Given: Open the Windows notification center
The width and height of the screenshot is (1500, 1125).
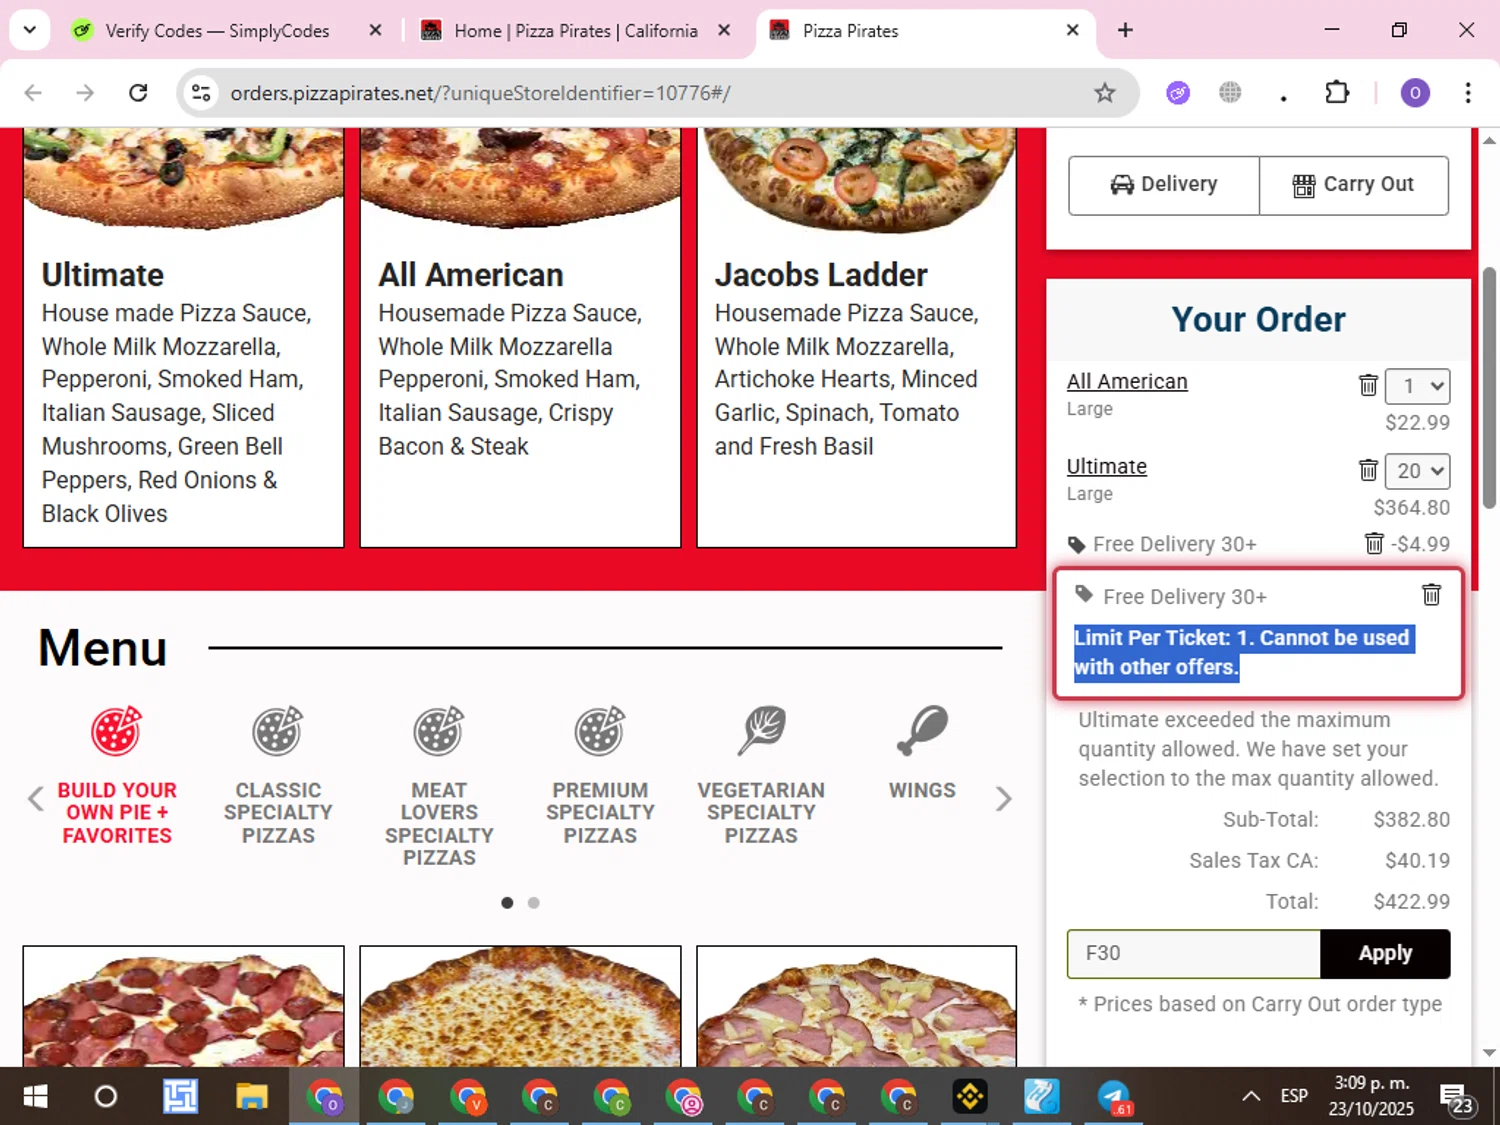Looking at the screenshot, I should coord(1456,1098).
